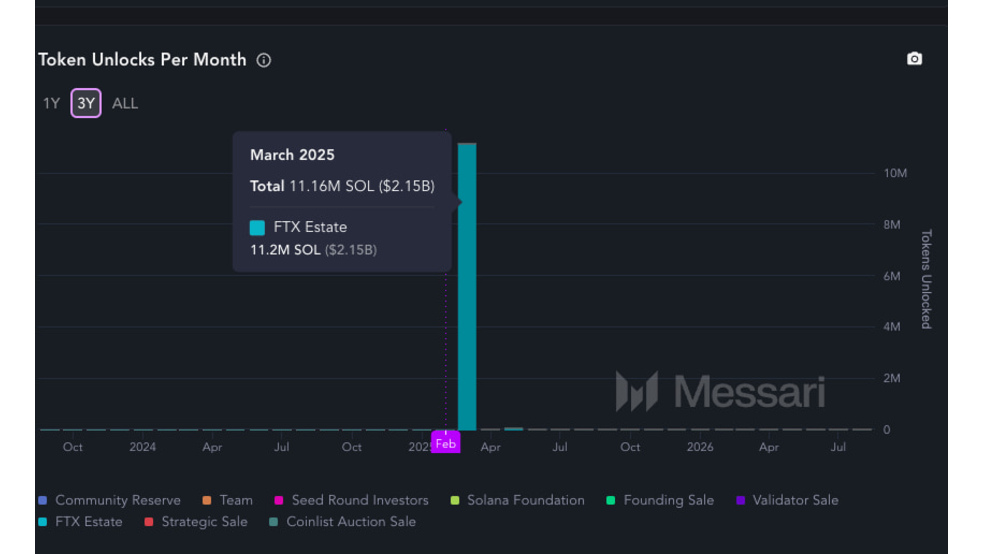Viewport: 984px width, 554px height.
Task: Toggle Community Reserve legend entry
Action: [110, 500]
